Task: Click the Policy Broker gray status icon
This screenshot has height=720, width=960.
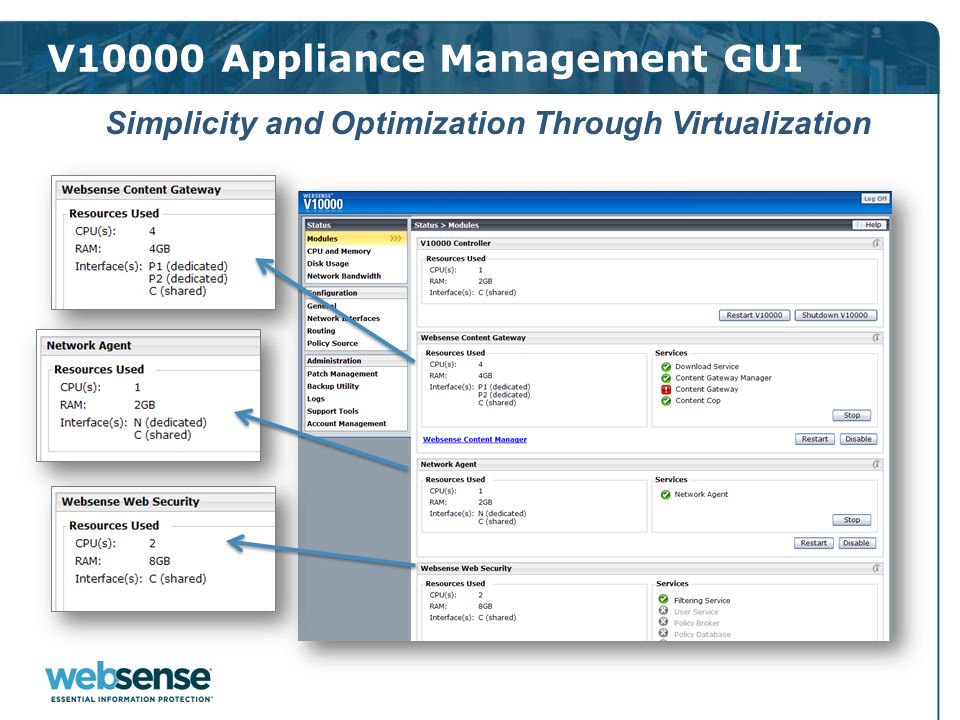Action: [663, 621]
